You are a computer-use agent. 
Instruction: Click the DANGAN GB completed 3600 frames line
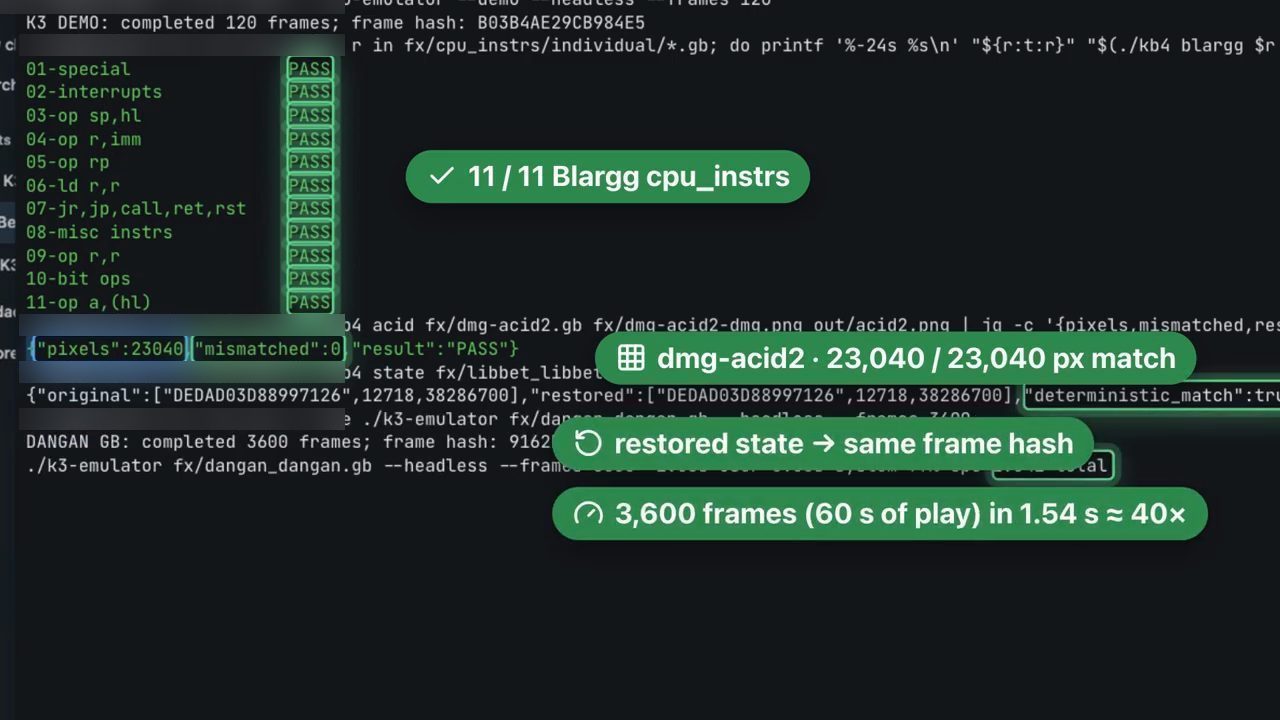288,442
